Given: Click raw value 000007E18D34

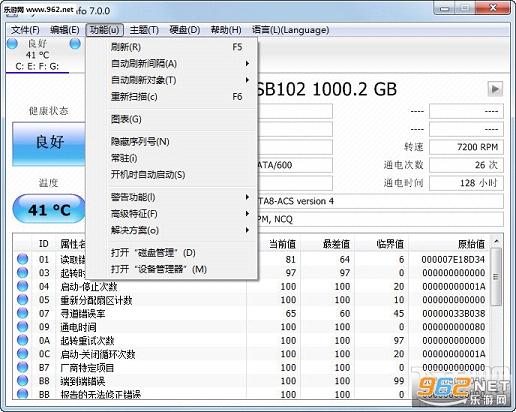Looking at the screenshot, I should tap(453, 259).
